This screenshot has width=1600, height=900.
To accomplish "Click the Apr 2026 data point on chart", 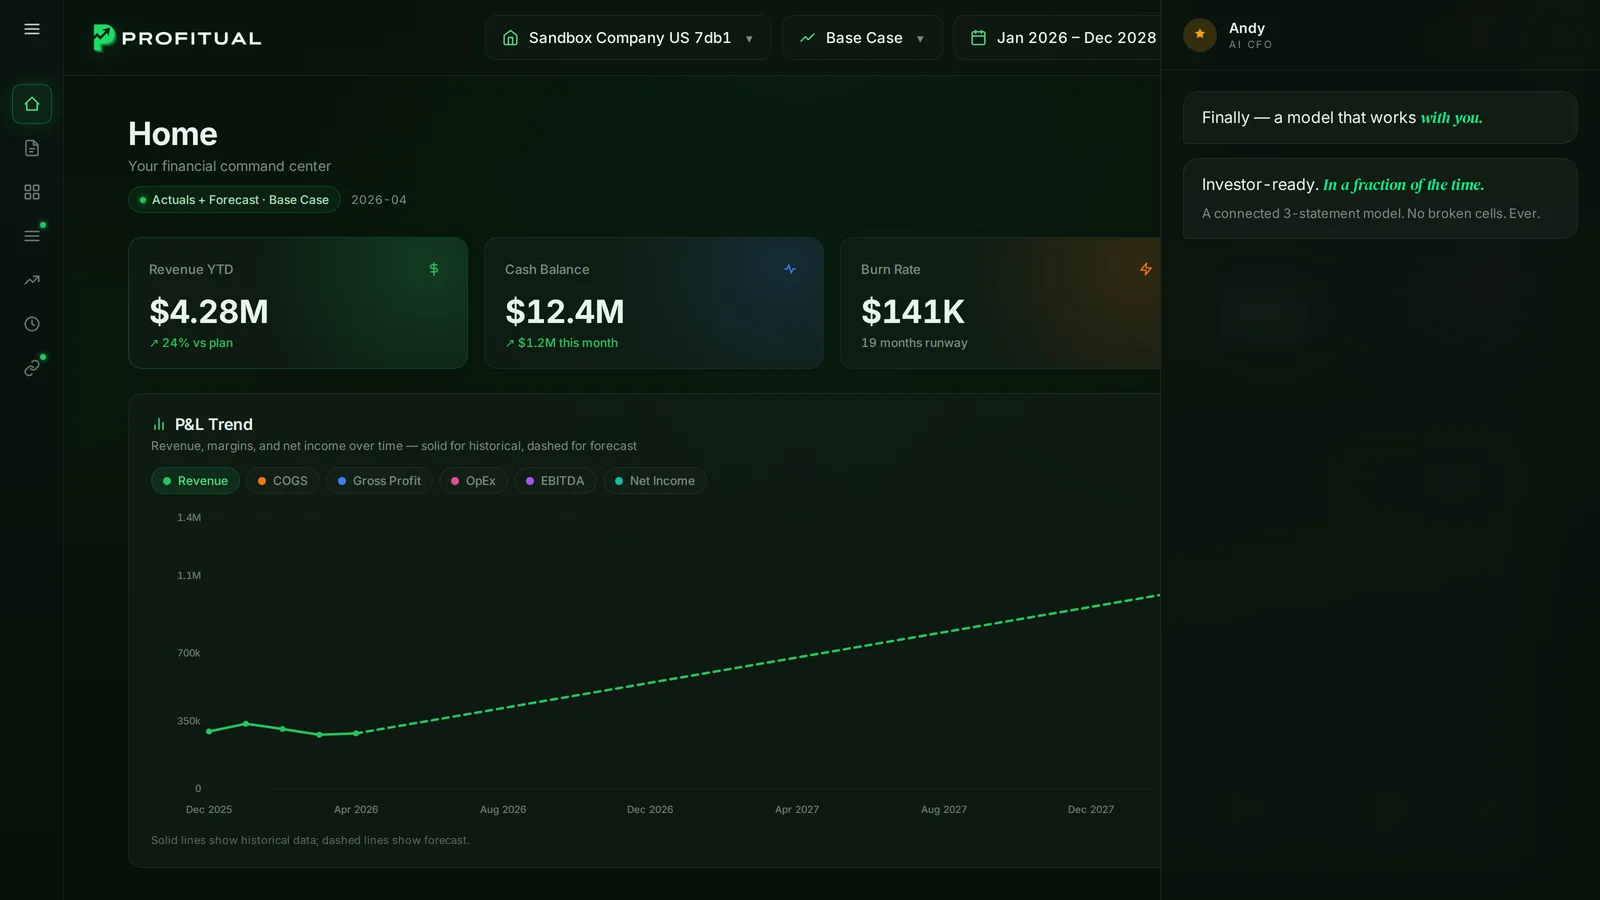I will (356, 733).
